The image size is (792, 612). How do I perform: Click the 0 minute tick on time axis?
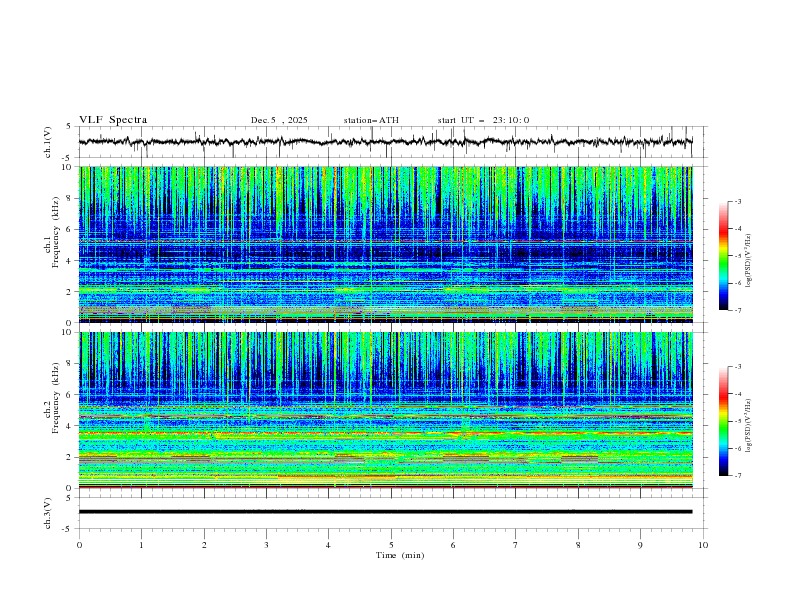[x=79, y=545]
